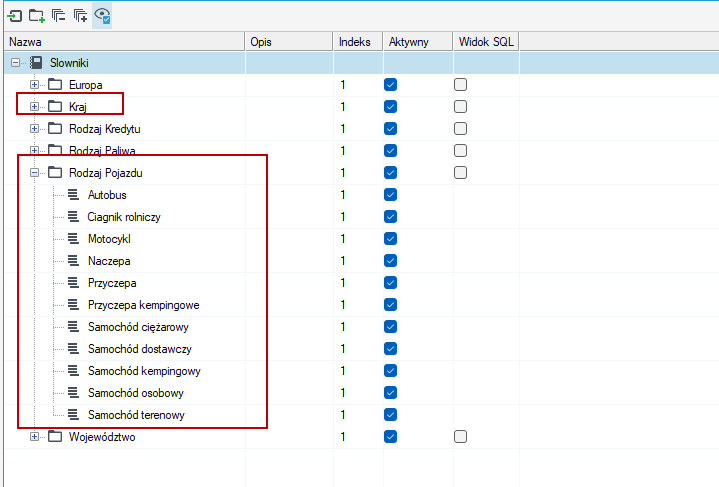Click the Motocykl list item icon
This screenshot has width=719, height=487.
[x=73, y=238]
